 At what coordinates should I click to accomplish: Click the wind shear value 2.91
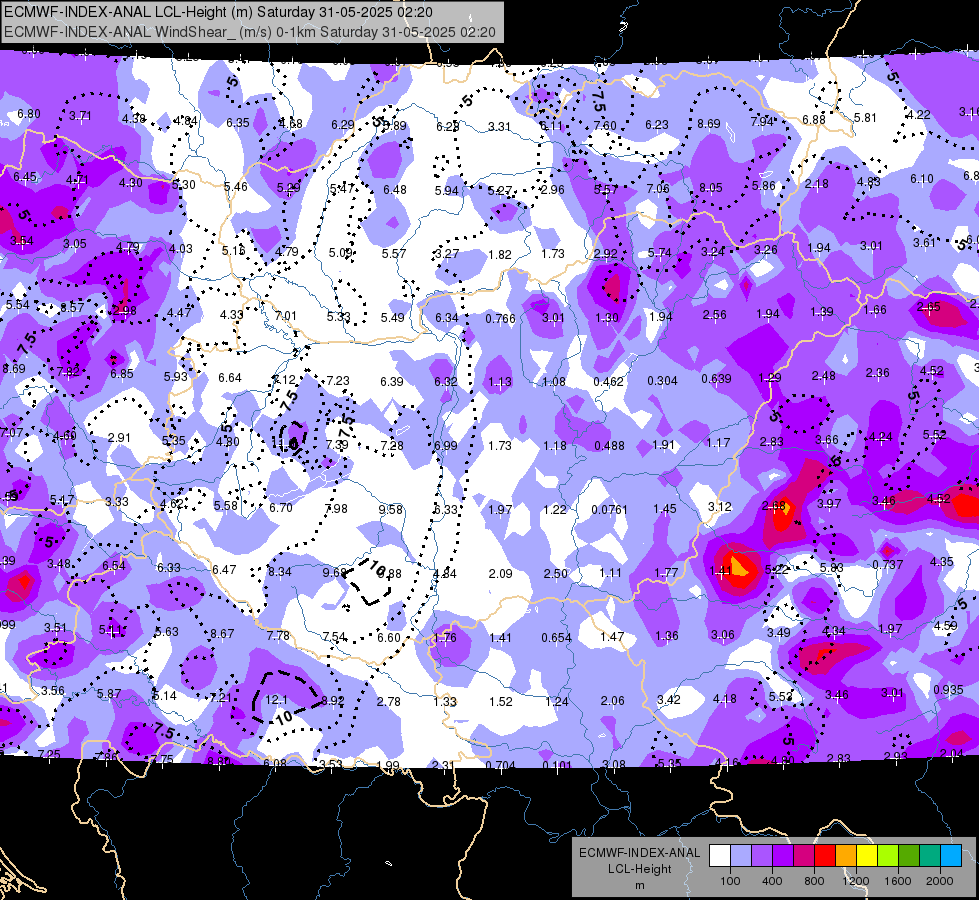pos(119,438)
